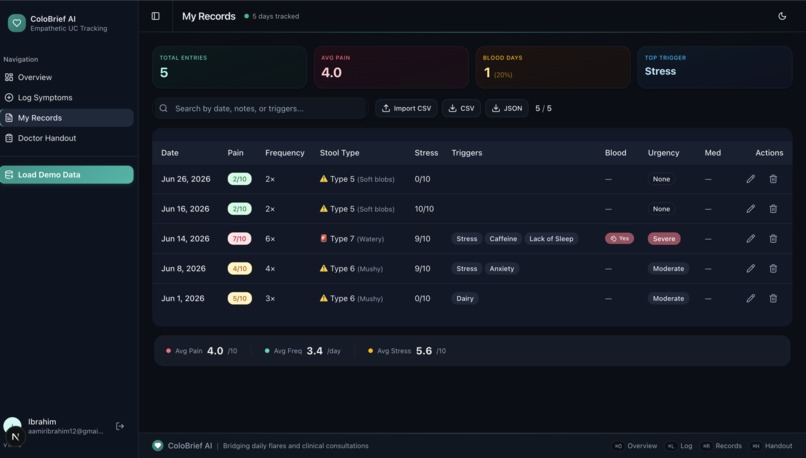Click the Lack of Sleep trigger tag

(551, 239)
